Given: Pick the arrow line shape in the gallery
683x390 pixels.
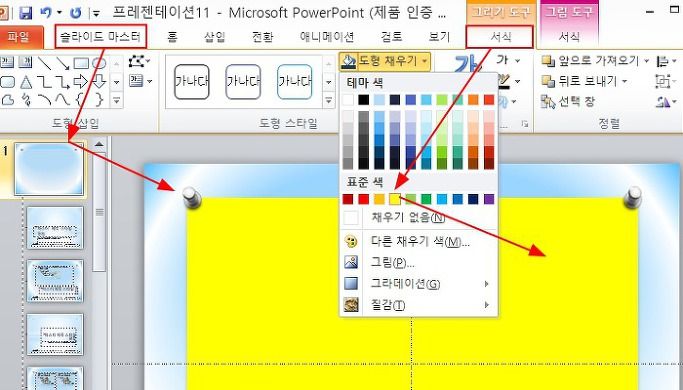Looking at the screenshot, I should [x=63, y=63].
